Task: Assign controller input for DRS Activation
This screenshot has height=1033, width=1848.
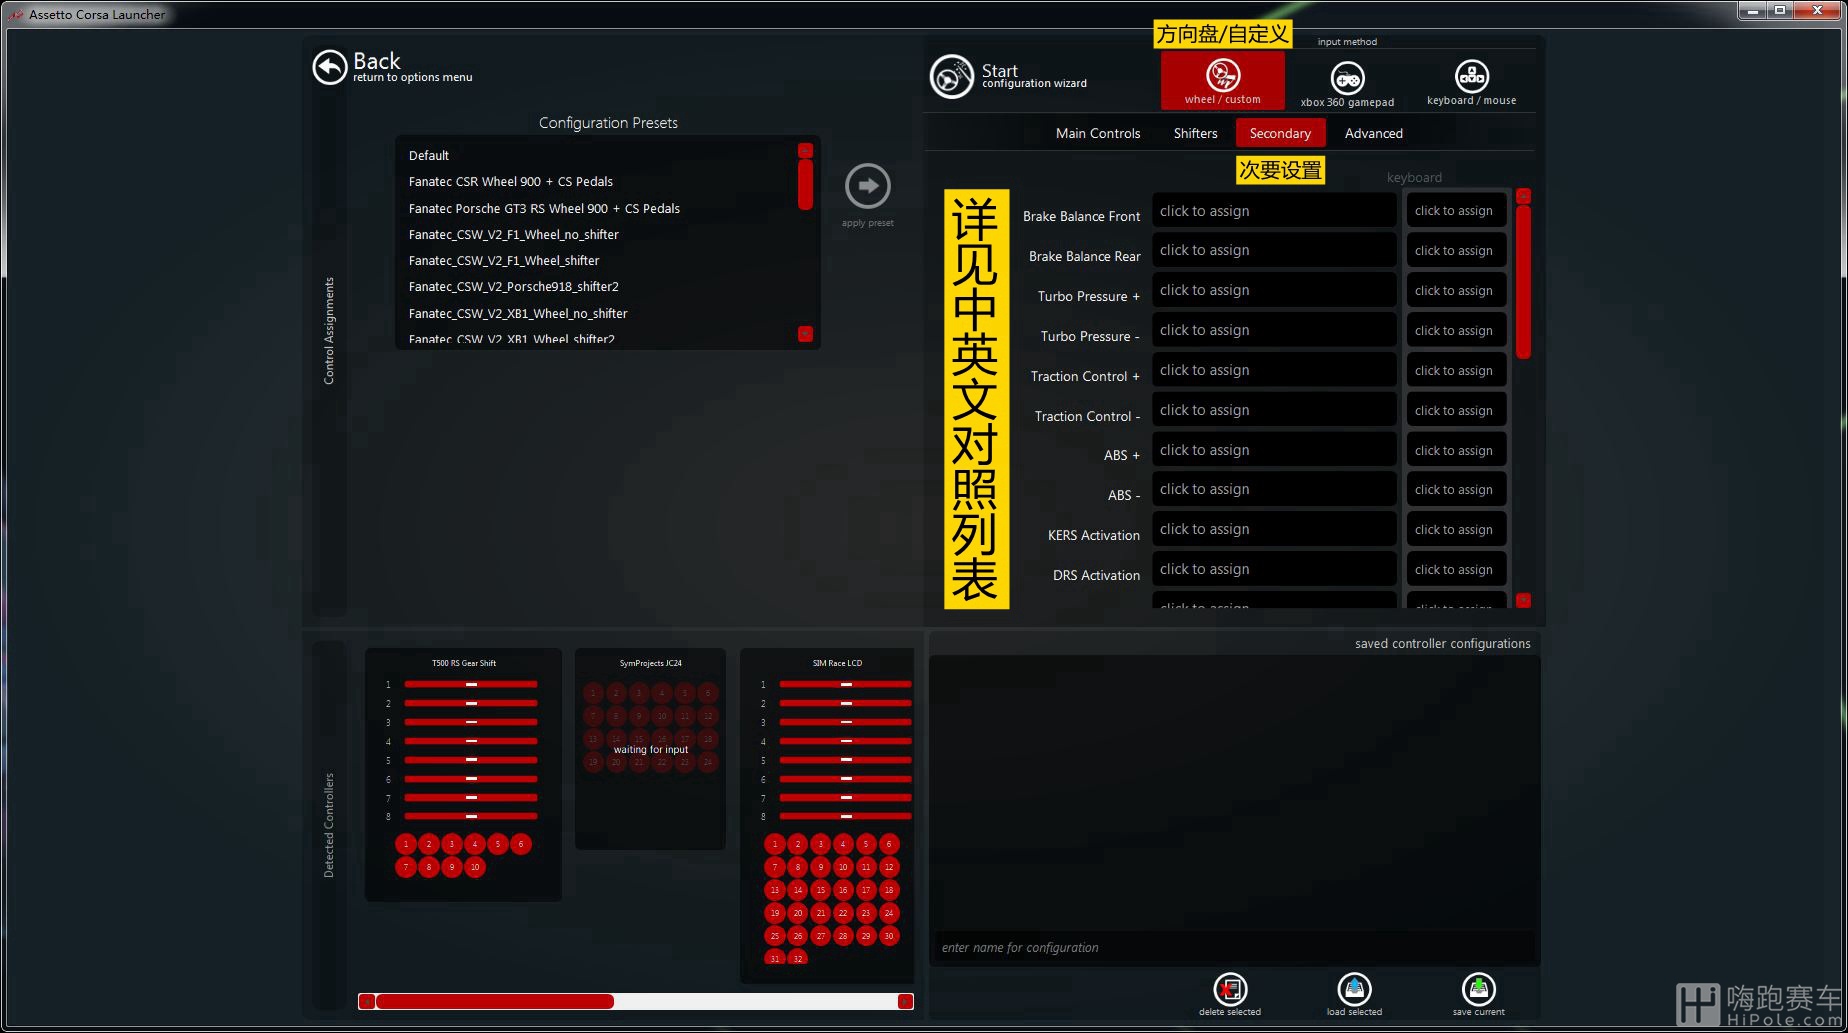Action: (1274, 569)
